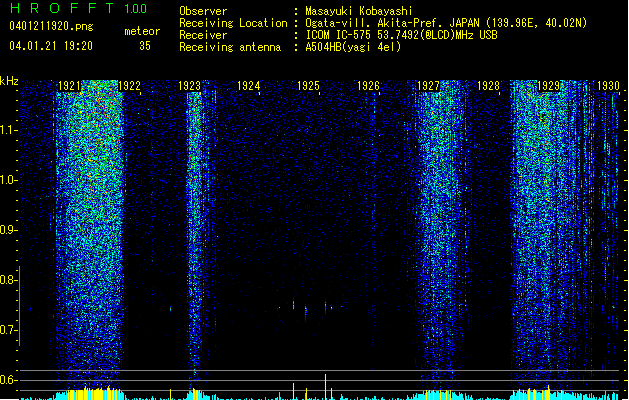Click the Receiver label

tap(203, 35)
